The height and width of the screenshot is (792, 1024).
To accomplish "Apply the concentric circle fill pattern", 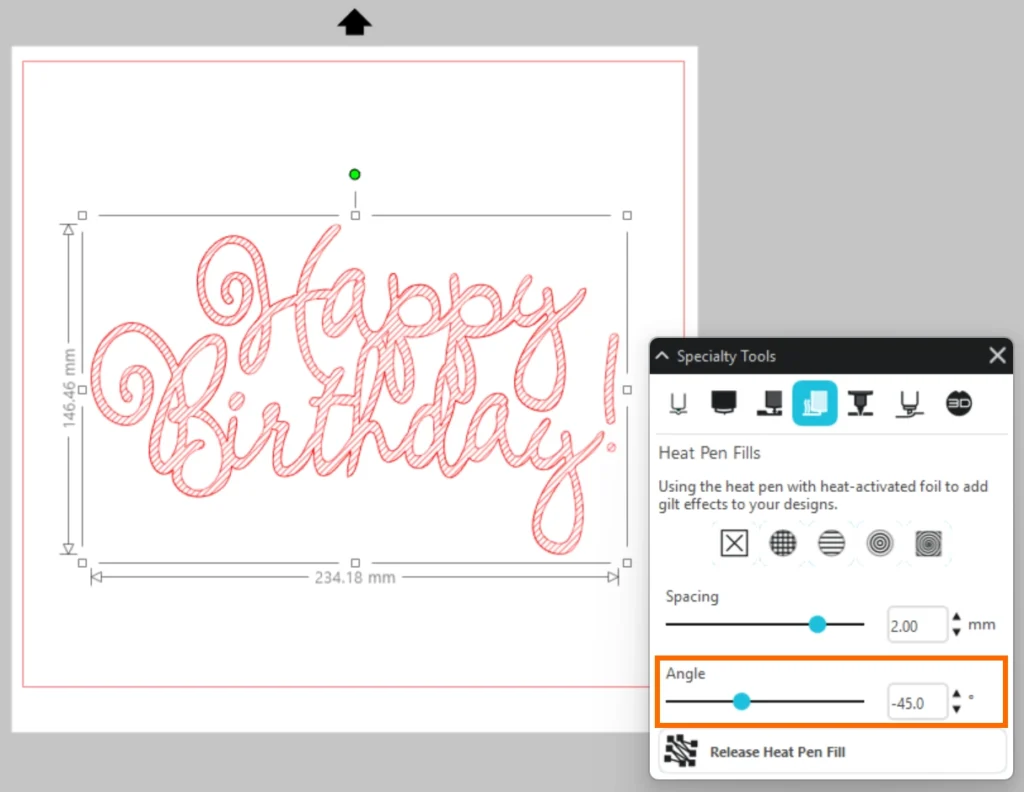I will point(880,543).
